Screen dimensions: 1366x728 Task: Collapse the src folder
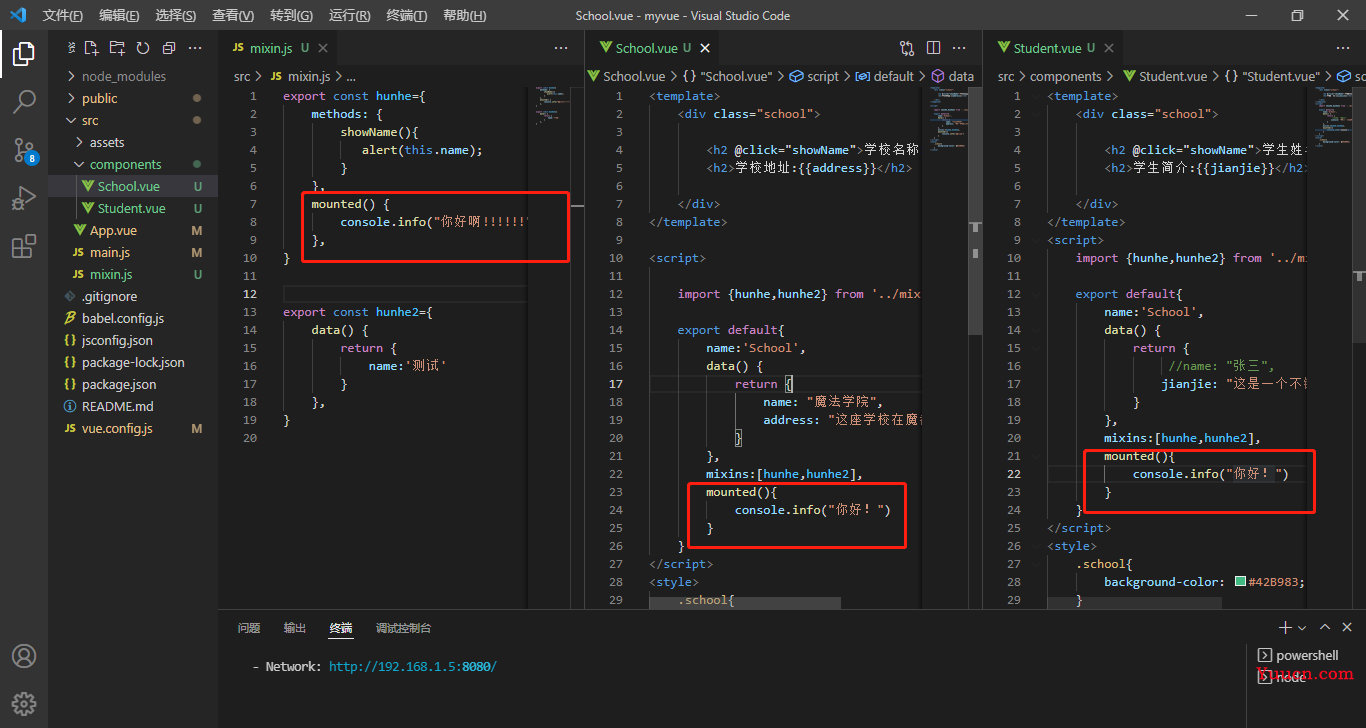(133, 120)
